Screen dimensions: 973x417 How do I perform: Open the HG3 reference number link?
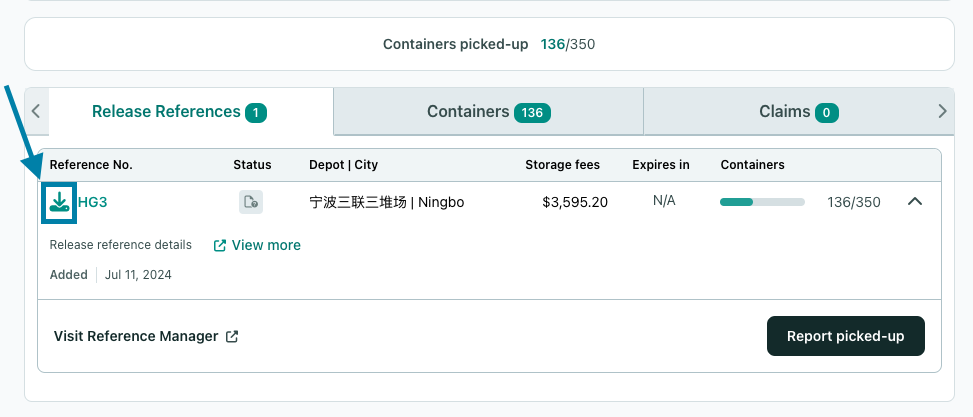(92, 202)
